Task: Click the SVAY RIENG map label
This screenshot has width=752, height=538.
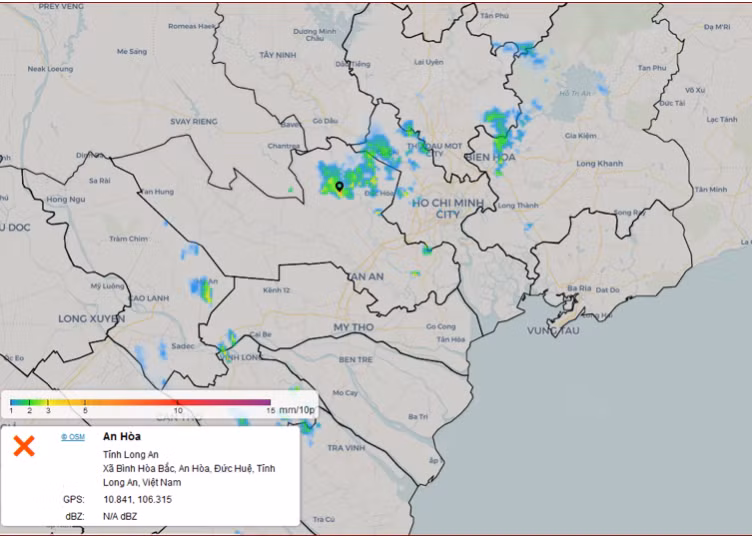Action: pos(193,121)
